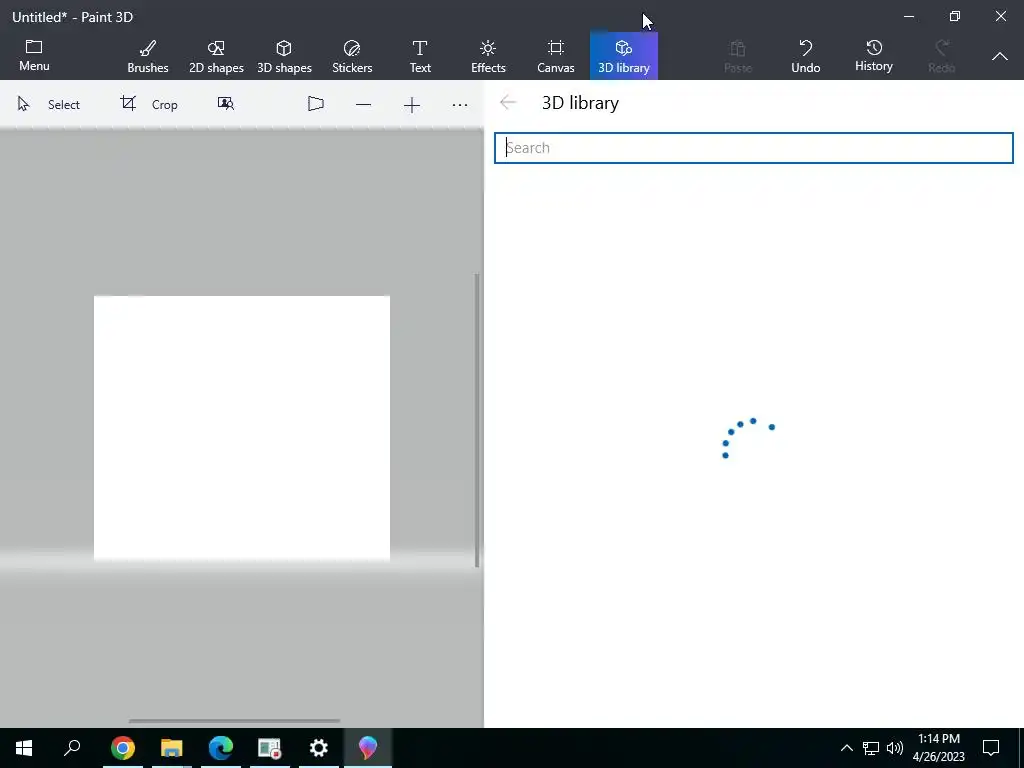Open File Explorer from taskbar
Screen dimensions: 1024x768
click(x=172, y=748)
